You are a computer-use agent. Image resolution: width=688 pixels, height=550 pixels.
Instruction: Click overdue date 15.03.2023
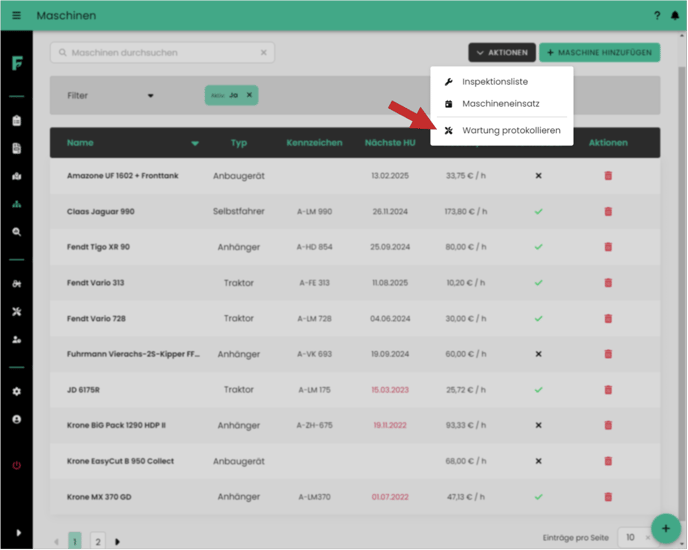point(390,390)
